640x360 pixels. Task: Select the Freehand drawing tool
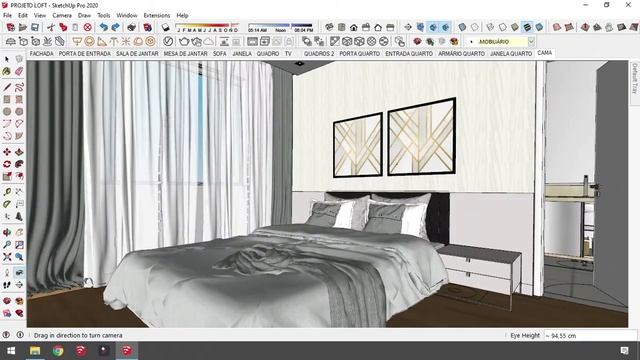click(x=19, y=87)
